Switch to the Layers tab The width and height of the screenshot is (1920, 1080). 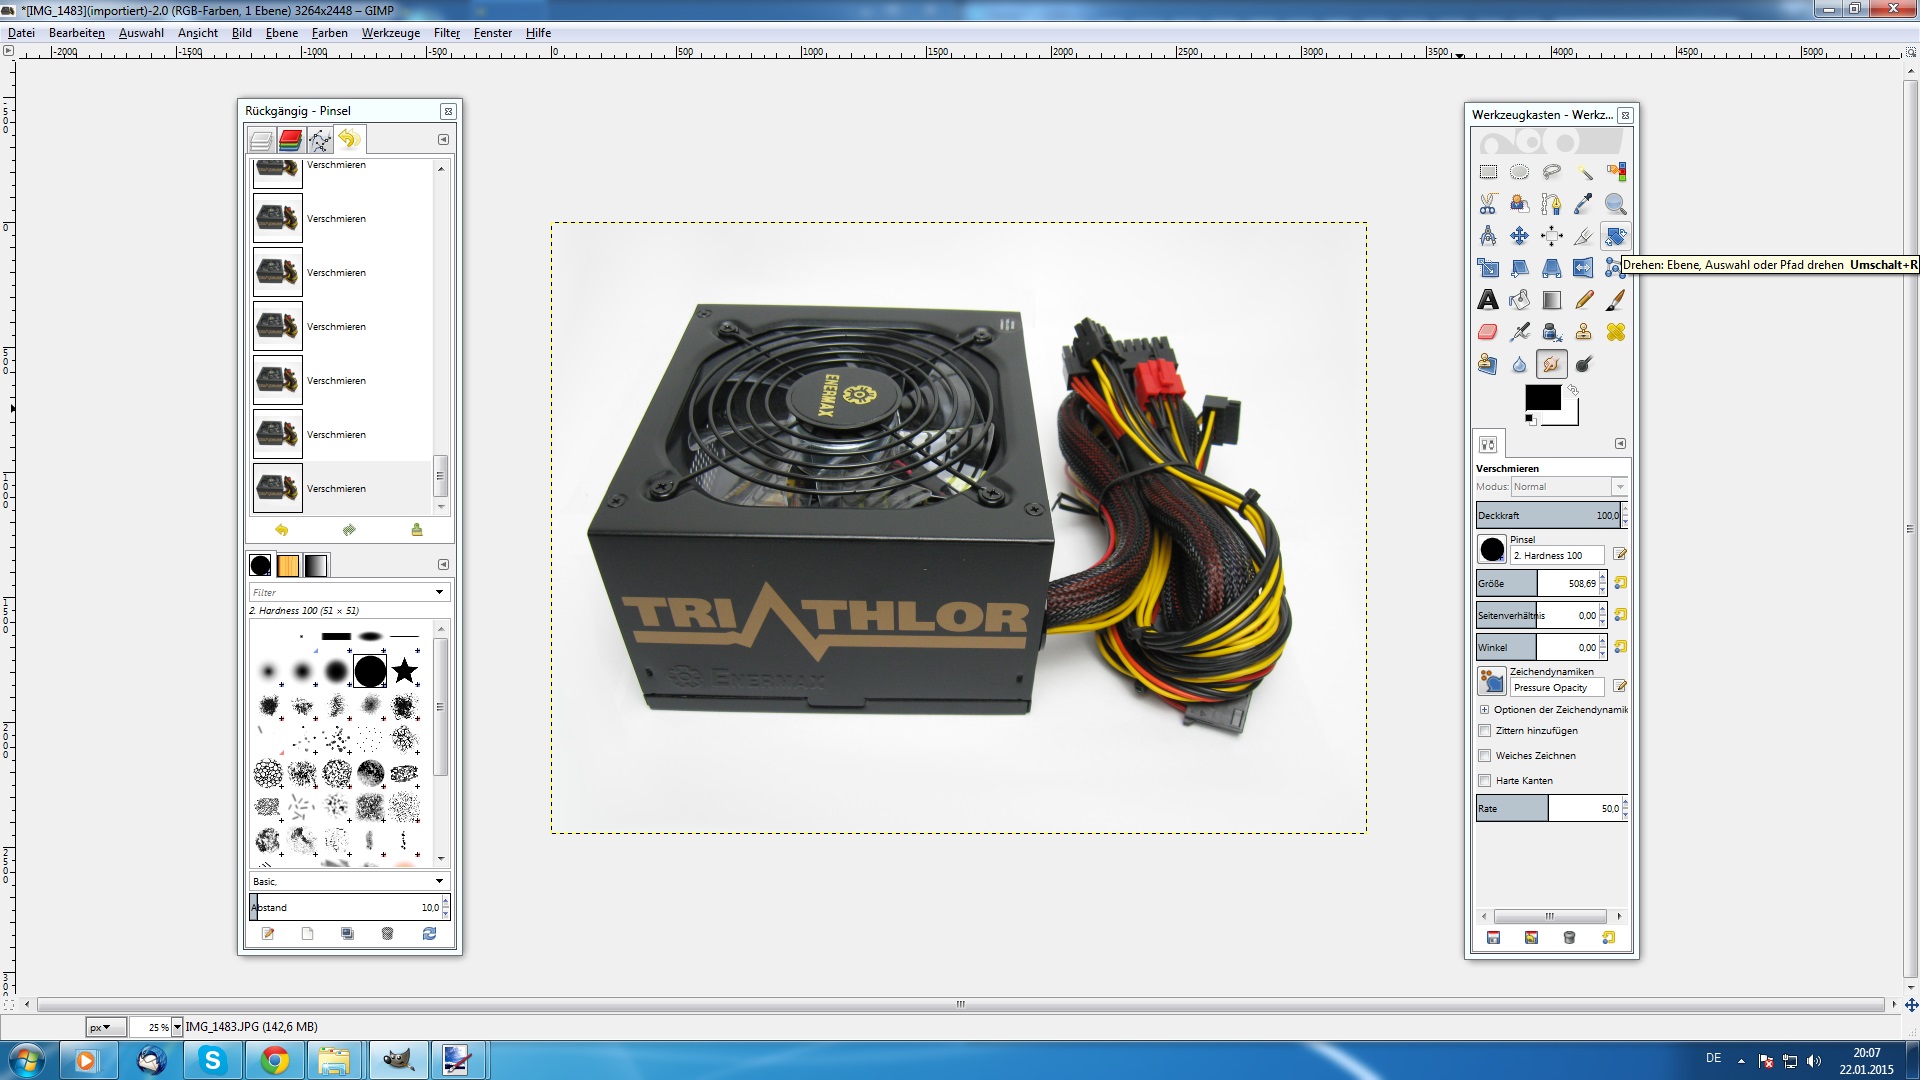(261, 140)
